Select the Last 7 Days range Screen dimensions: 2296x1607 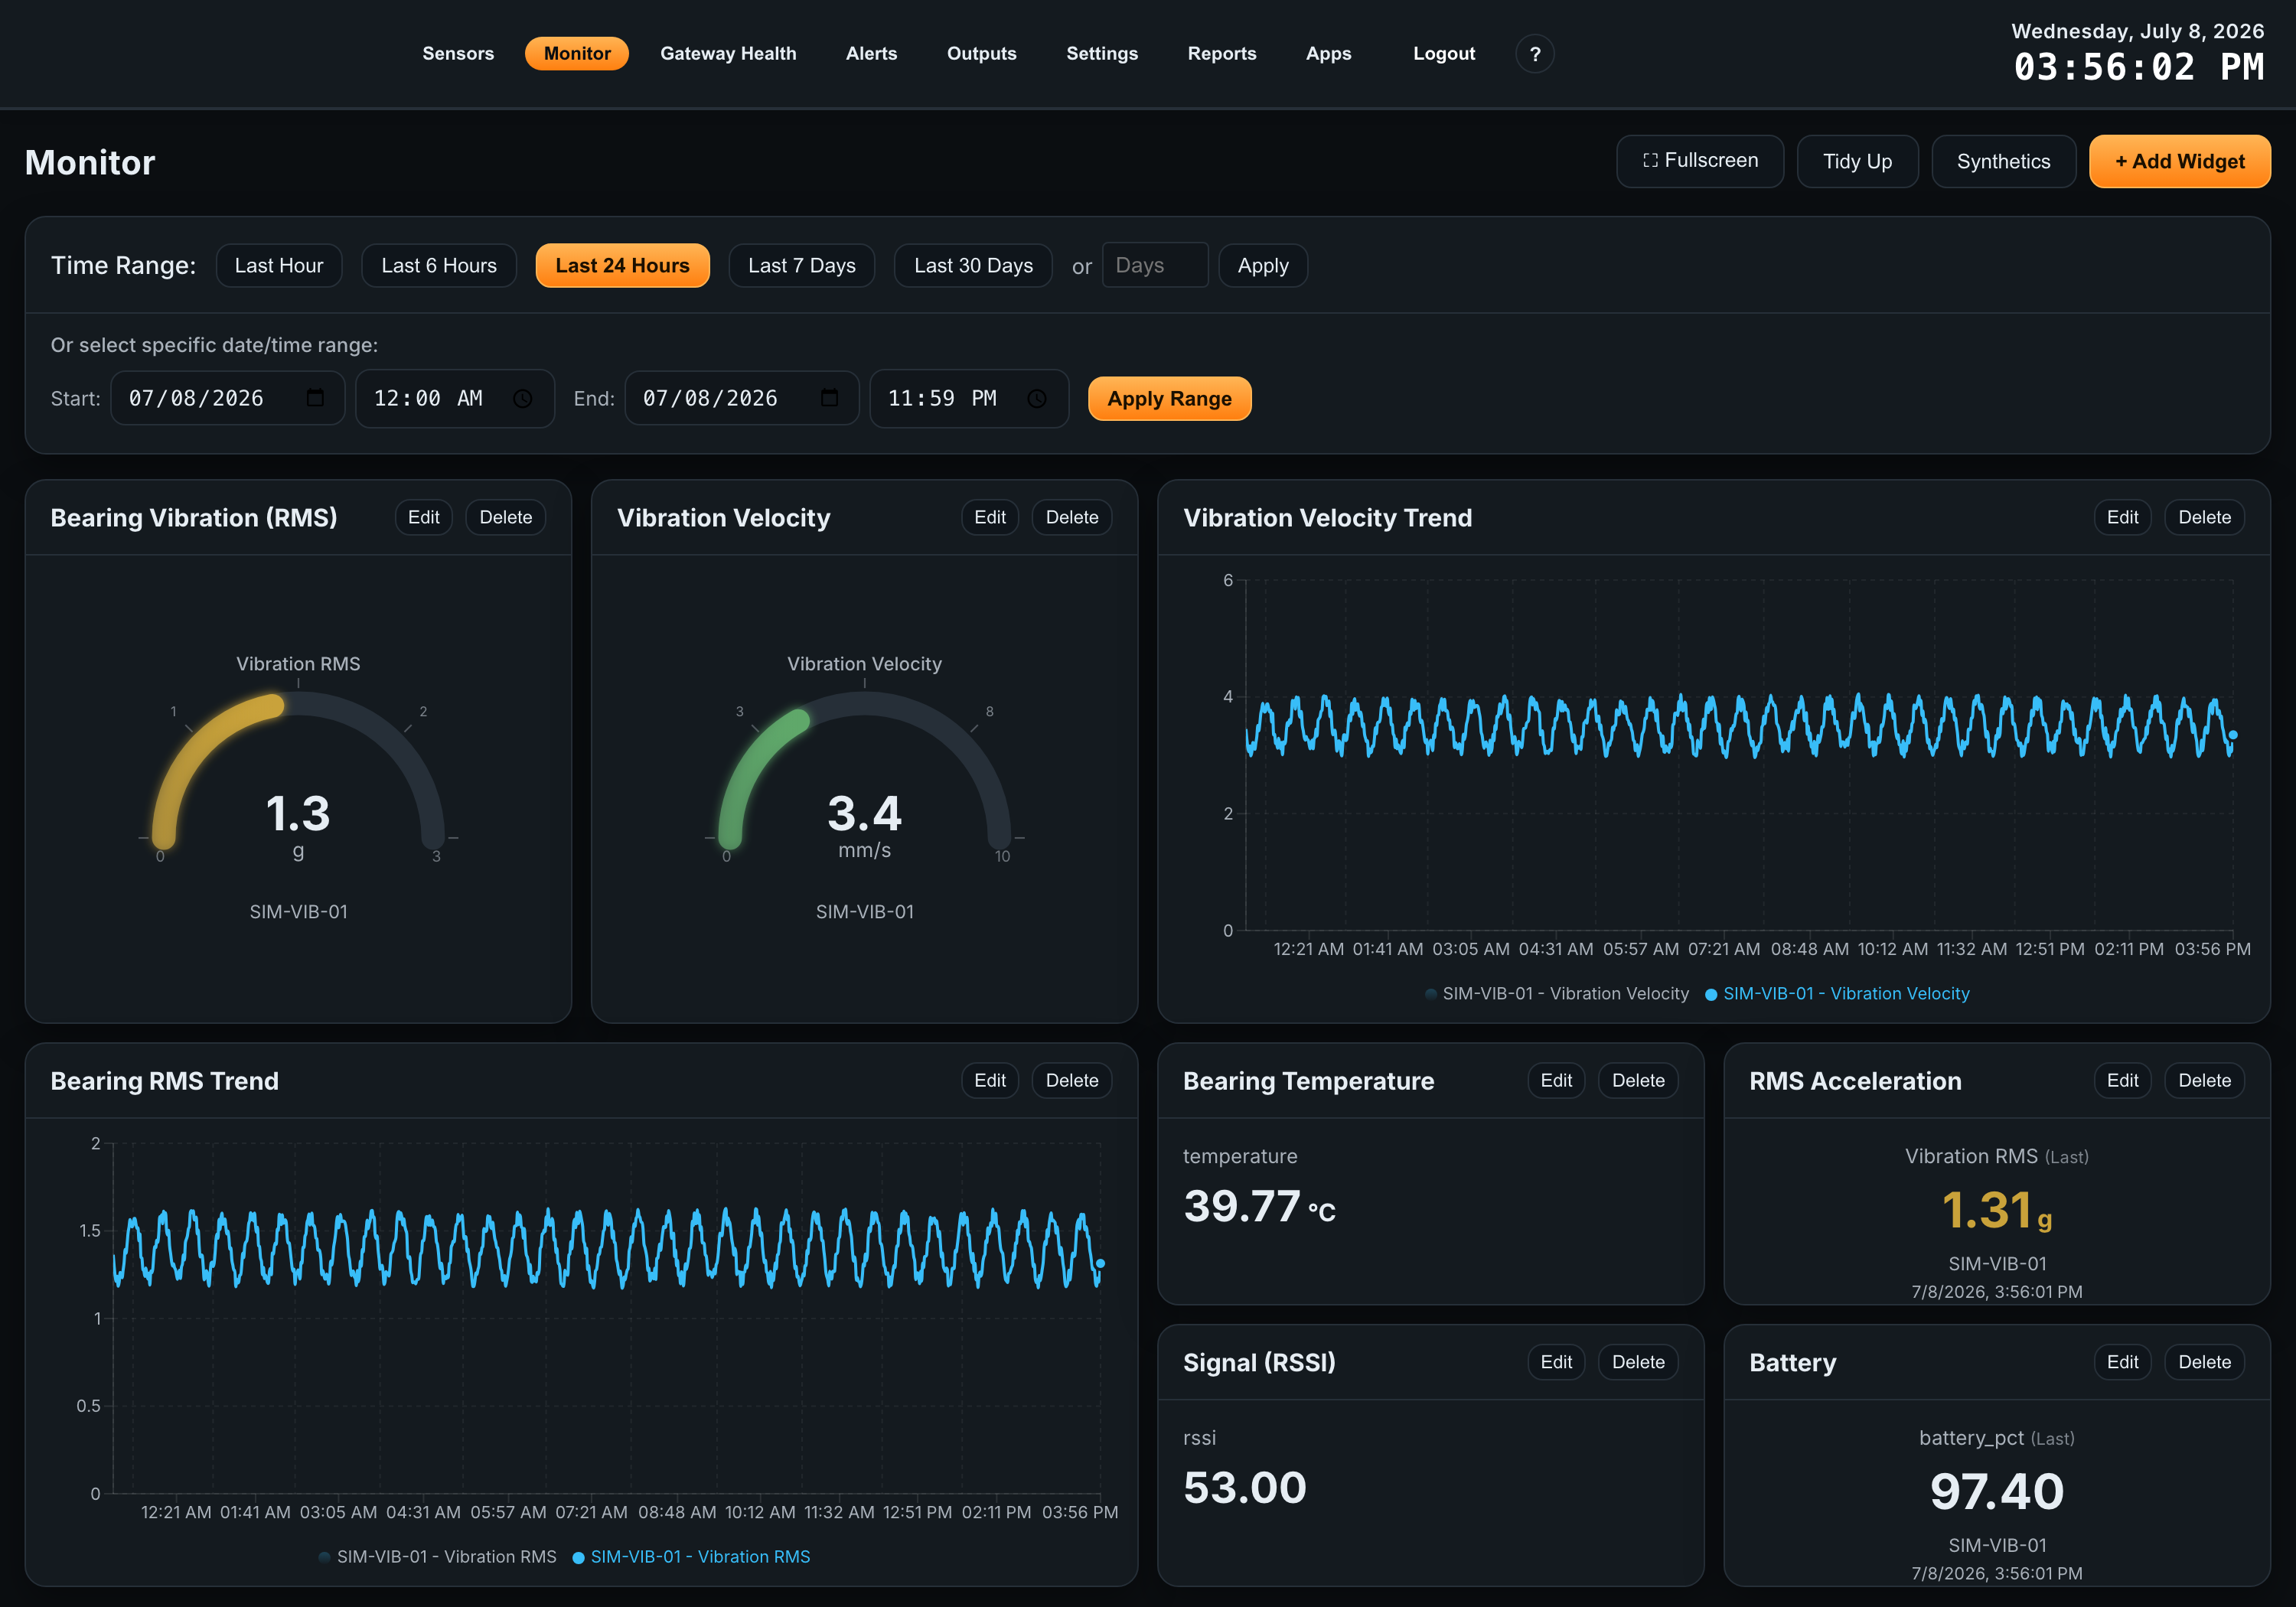[x=801, y=266]
